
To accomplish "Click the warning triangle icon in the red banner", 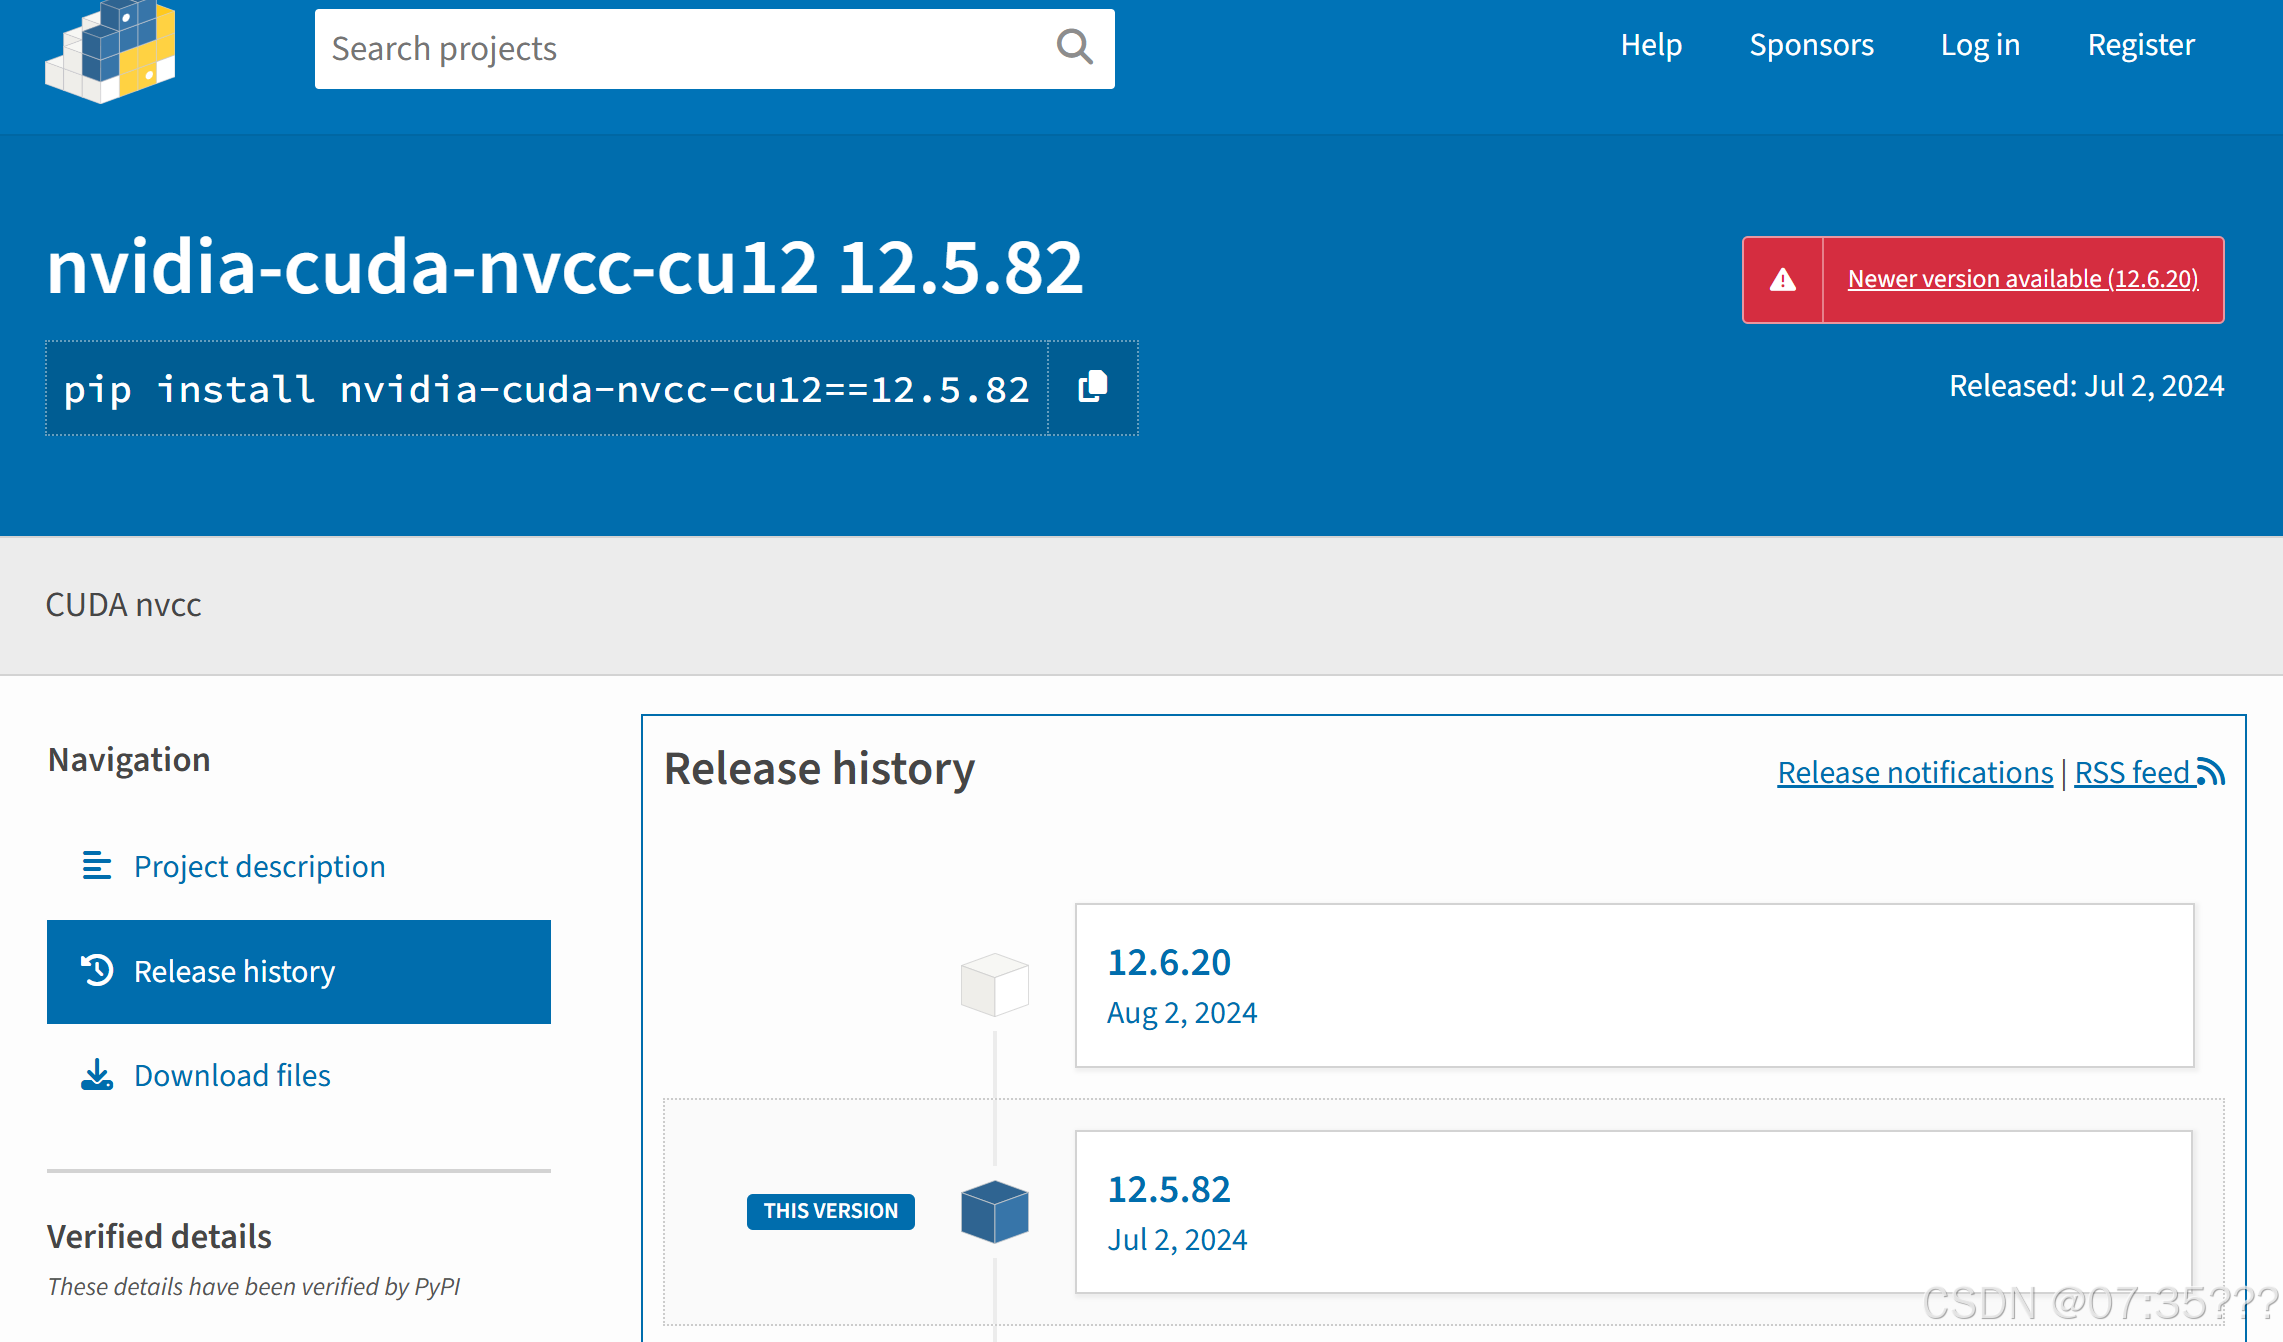I will point(1783,280).
